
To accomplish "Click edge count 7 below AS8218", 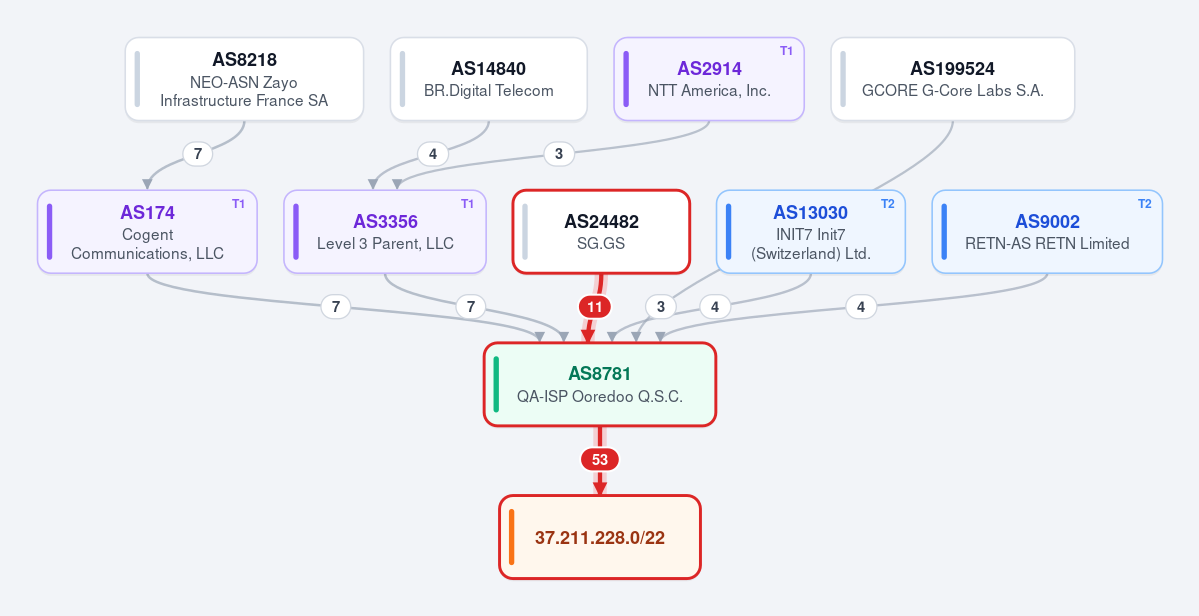I will (x=198, y=154).
